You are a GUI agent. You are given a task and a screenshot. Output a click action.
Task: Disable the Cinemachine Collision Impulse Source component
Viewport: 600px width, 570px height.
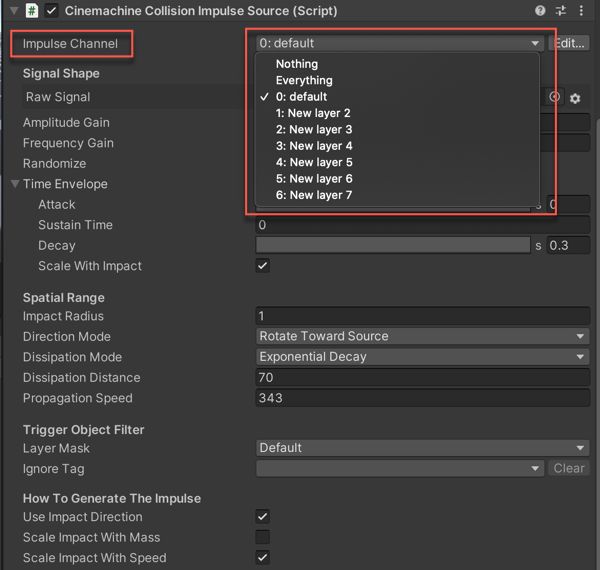coord(51,10)
